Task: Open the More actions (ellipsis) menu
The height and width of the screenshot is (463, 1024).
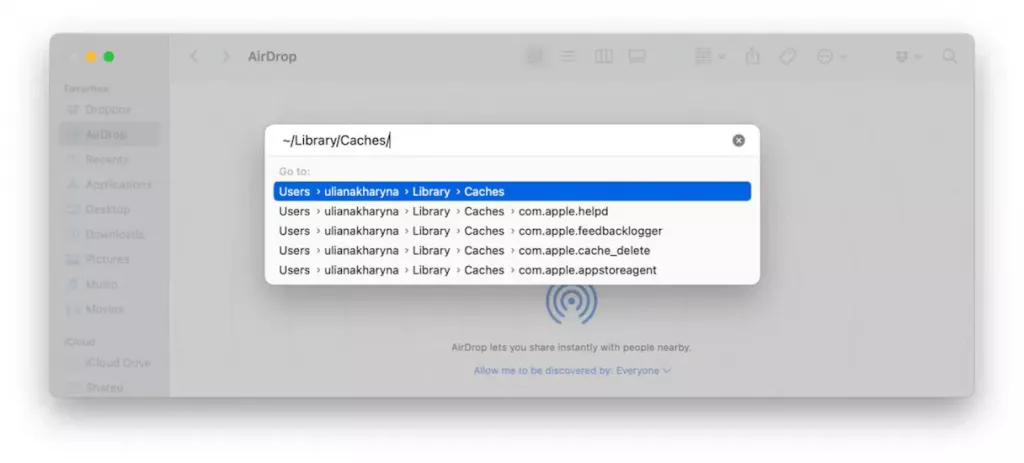Action: (831, 57)
